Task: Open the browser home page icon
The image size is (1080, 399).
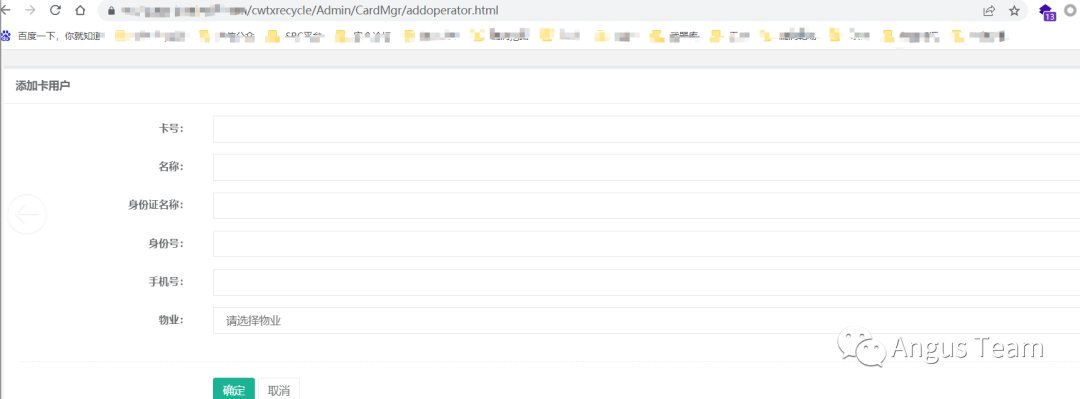Action: coord(81,10)
